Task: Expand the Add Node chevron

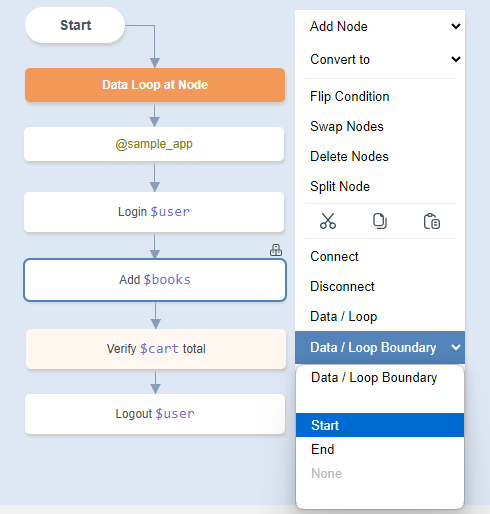Action: pos(456,26)
